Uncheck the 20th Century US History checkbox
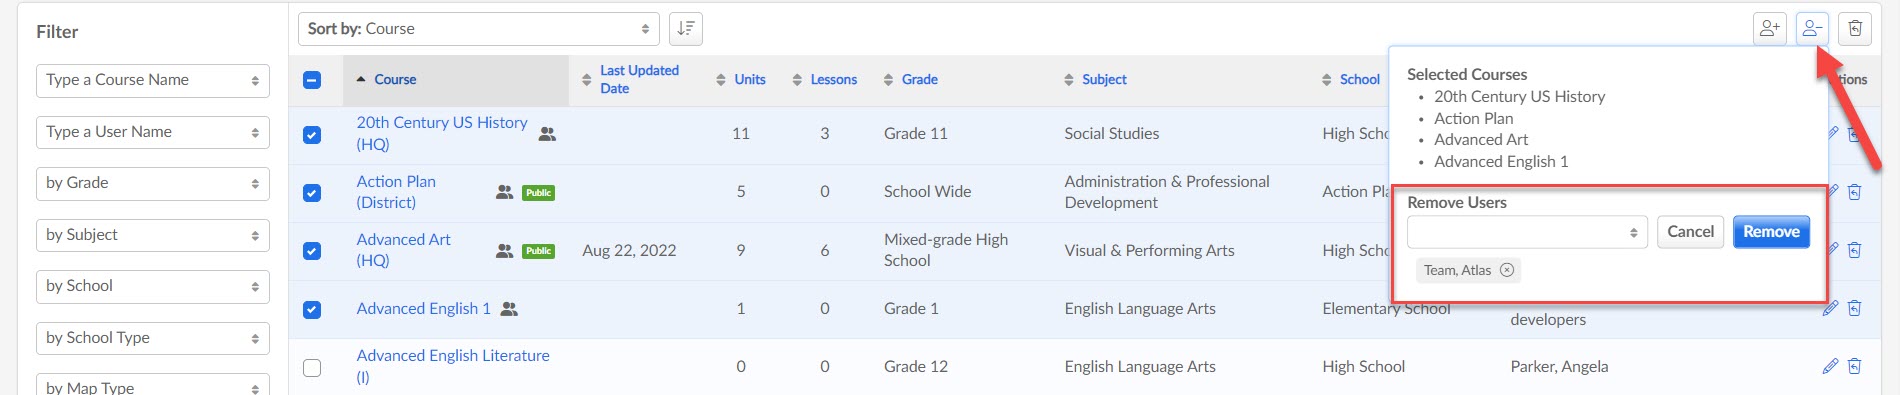1900x395 pixels. point(312,134)
